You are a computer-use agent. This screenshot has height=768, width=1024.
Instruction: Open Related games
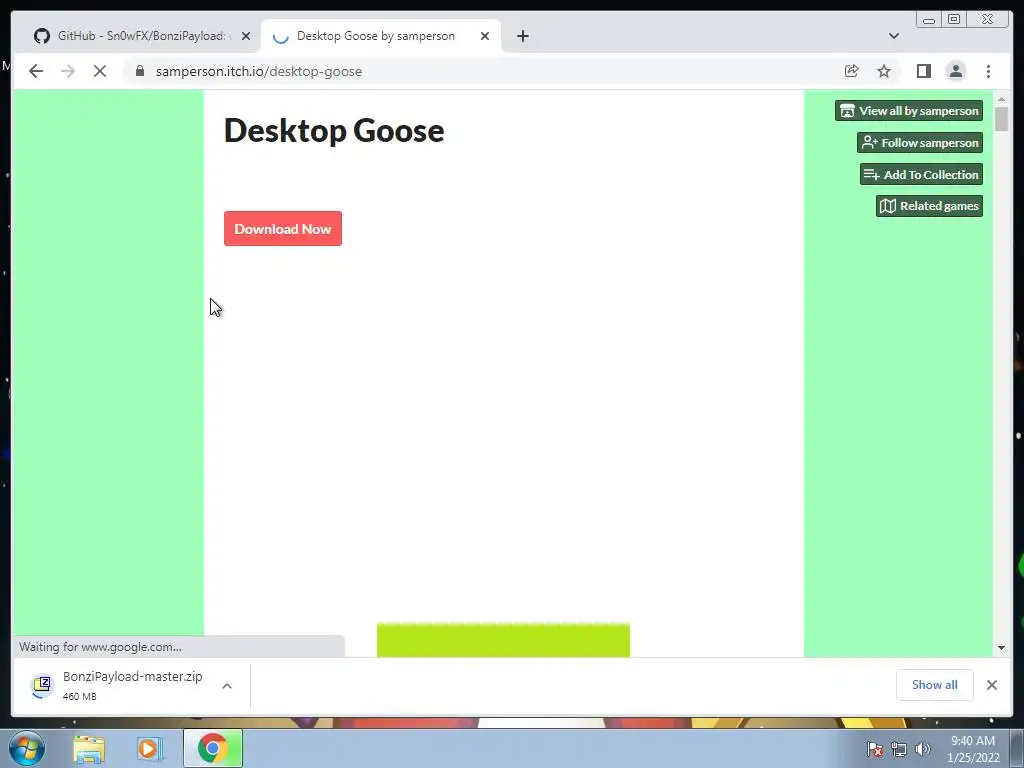(x=929, y=206)
